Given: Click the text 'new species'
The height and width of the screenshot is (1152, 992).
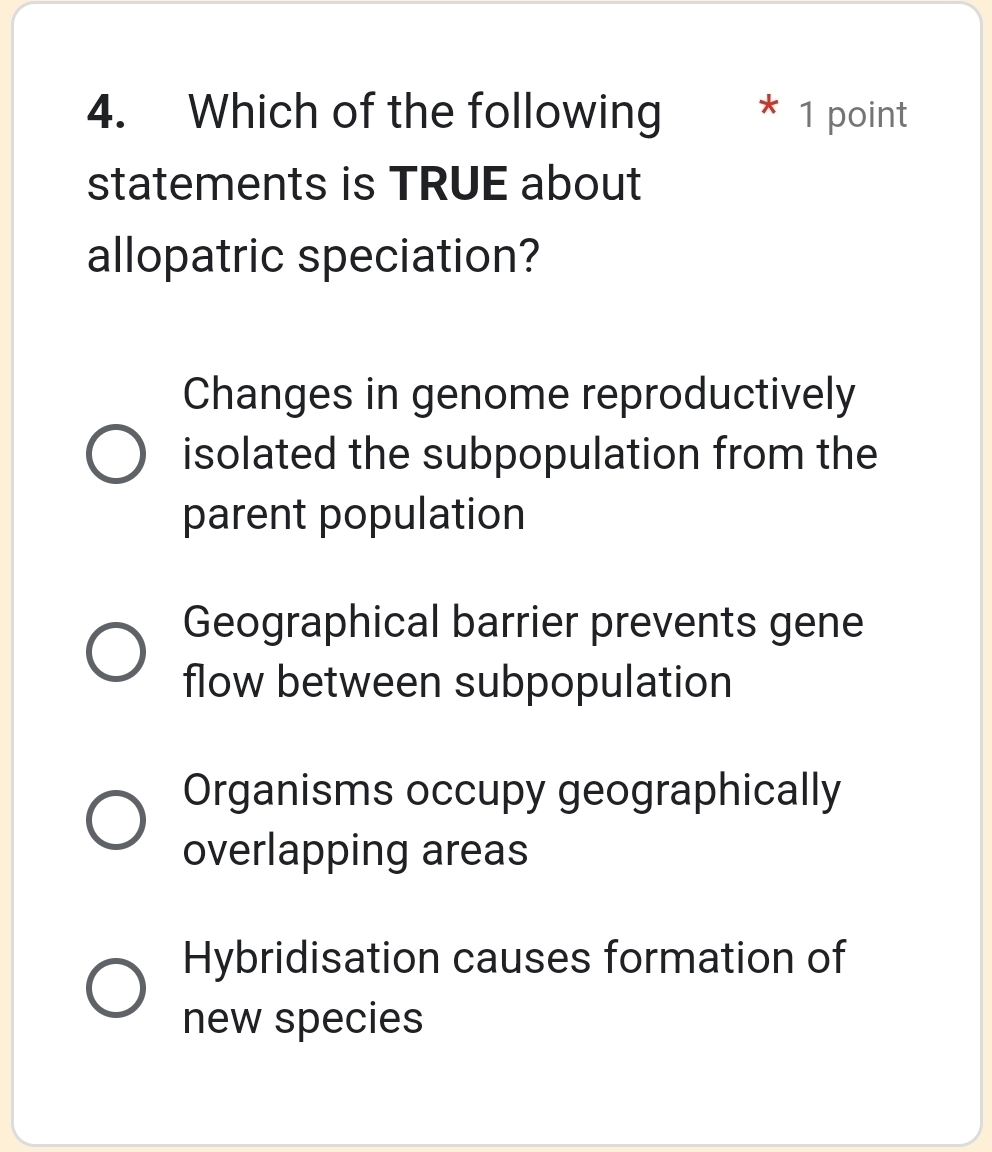Looking at the screenshot, I should [303, 1018].
